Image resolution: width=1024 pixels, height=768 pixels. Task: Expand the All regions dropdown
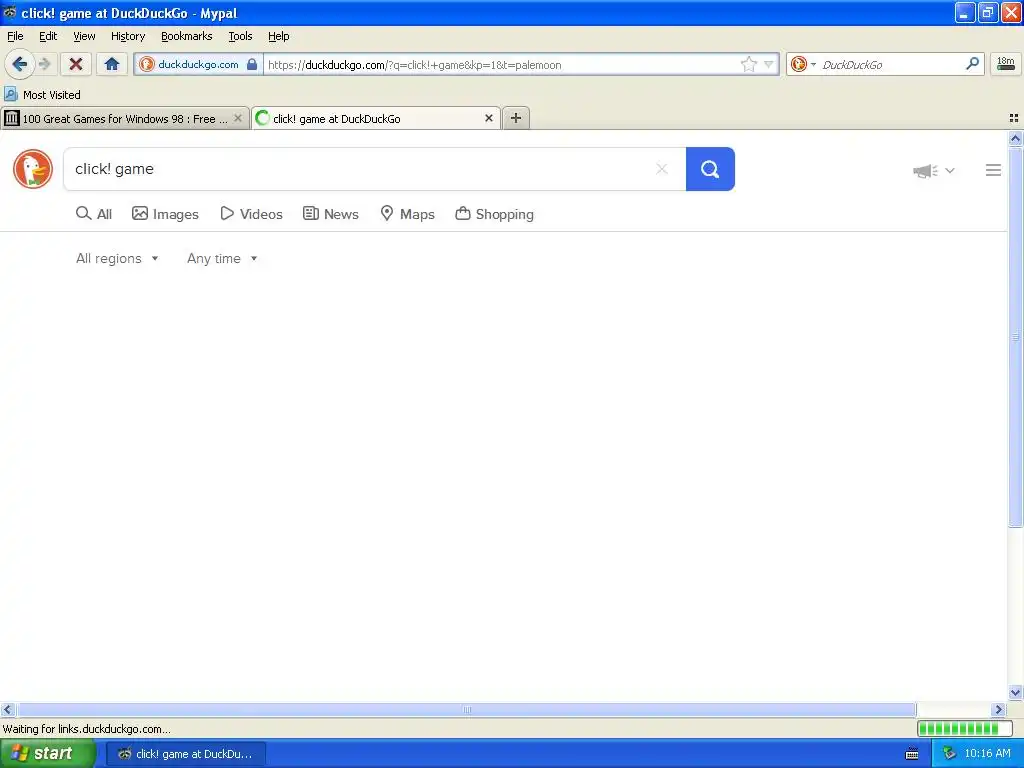click(x=117, y=259)
